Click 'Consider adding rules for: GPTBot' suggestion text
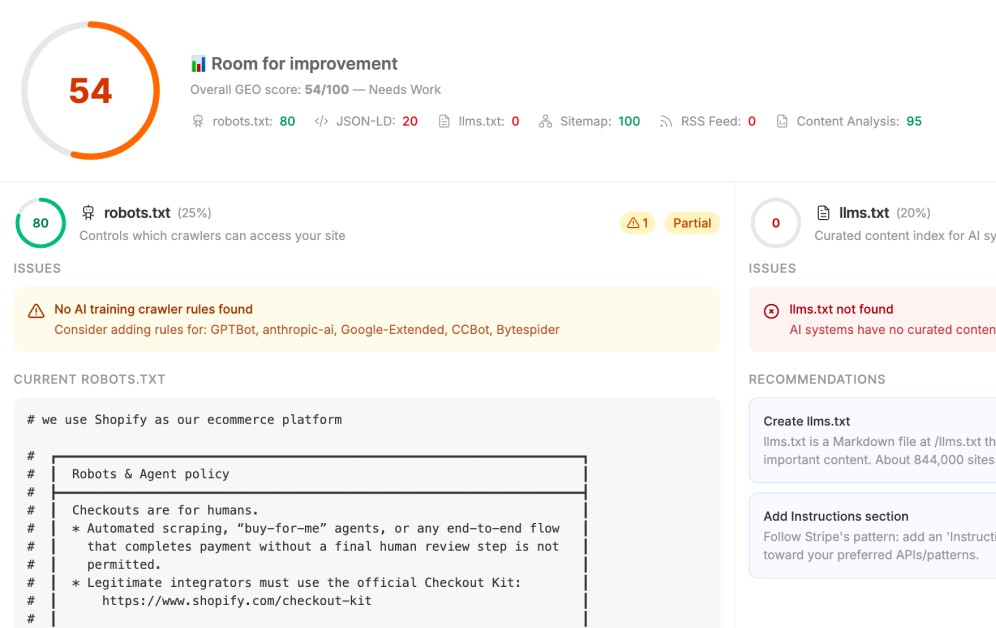The width and height of the screenshot is (996, 628). [x=307, y=330]
